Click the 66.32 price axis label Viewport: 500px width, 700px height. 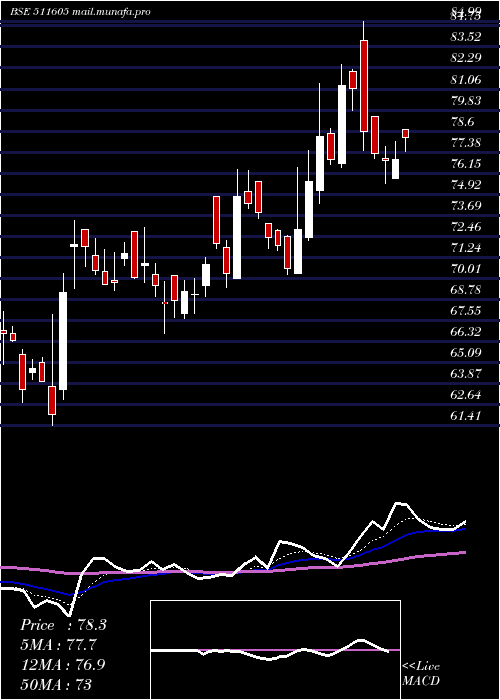[466, 332]
